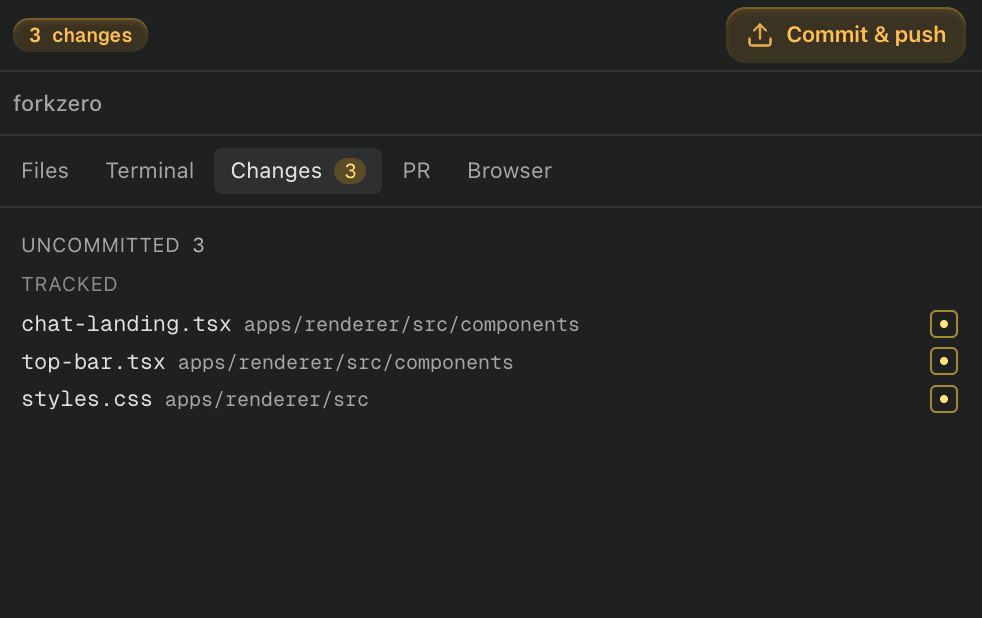This screenshot has height=618, width=982.
Task: Click the upload arrow icon in Commit & push
Action: click(760, 35)
